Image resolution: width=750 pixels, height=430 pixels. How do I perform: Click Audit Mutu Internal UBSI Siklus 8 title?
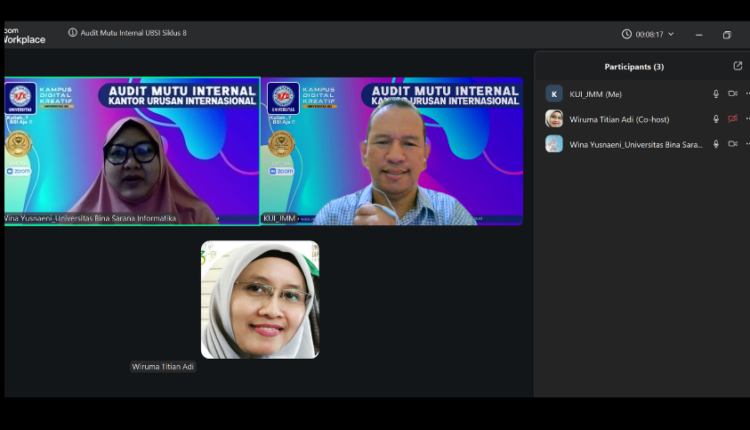tap(133, 33)
